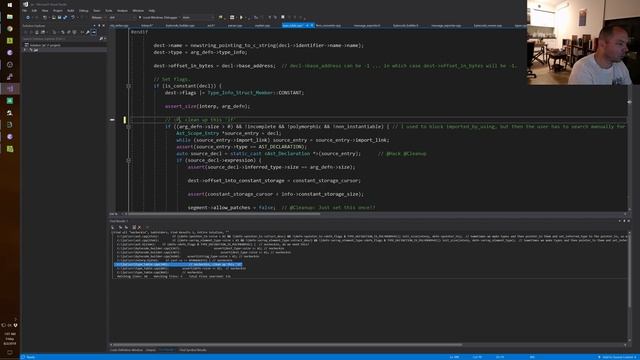Click the 'Matching lines' summary row

[173, 276]
